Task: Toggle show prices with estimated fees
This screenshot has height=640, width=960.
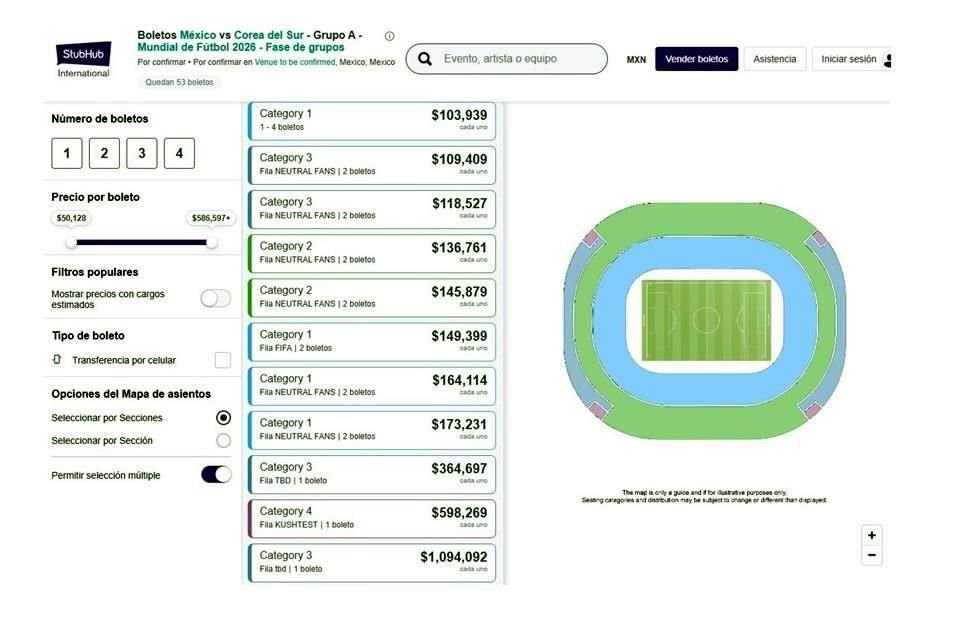Action: point(215,298)
